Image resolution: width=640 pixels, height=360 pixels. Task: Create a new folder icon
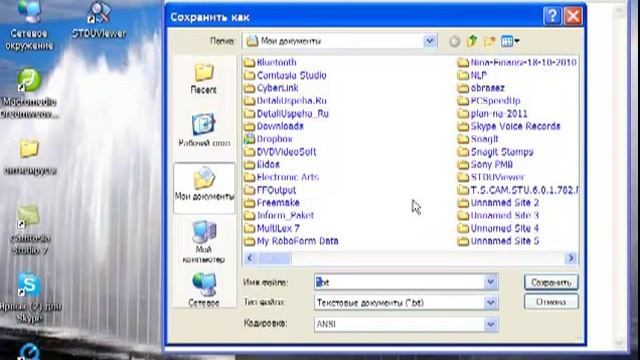click(x=489, y=41)
